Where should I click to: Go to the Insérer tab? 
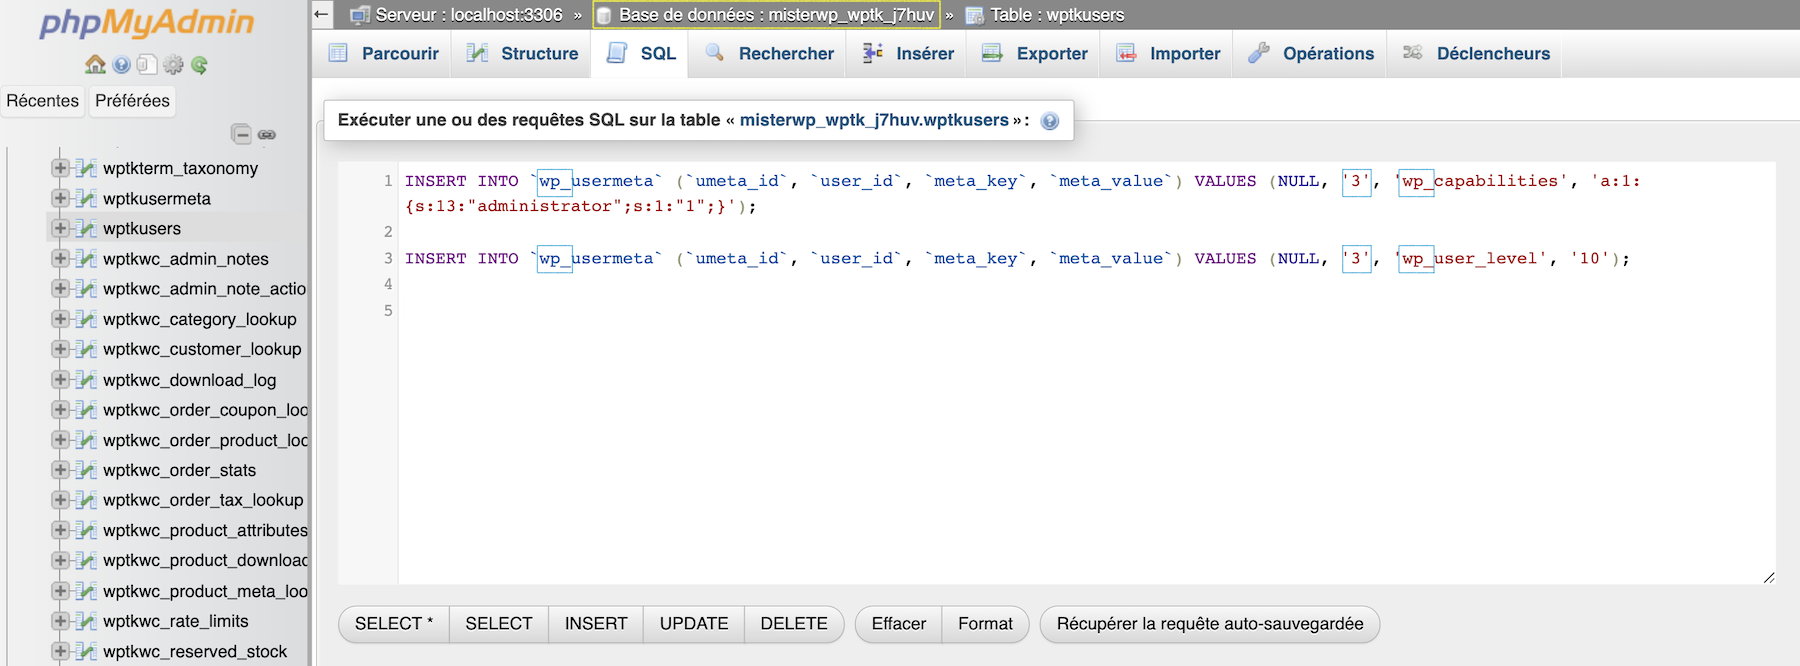point(907,53)
